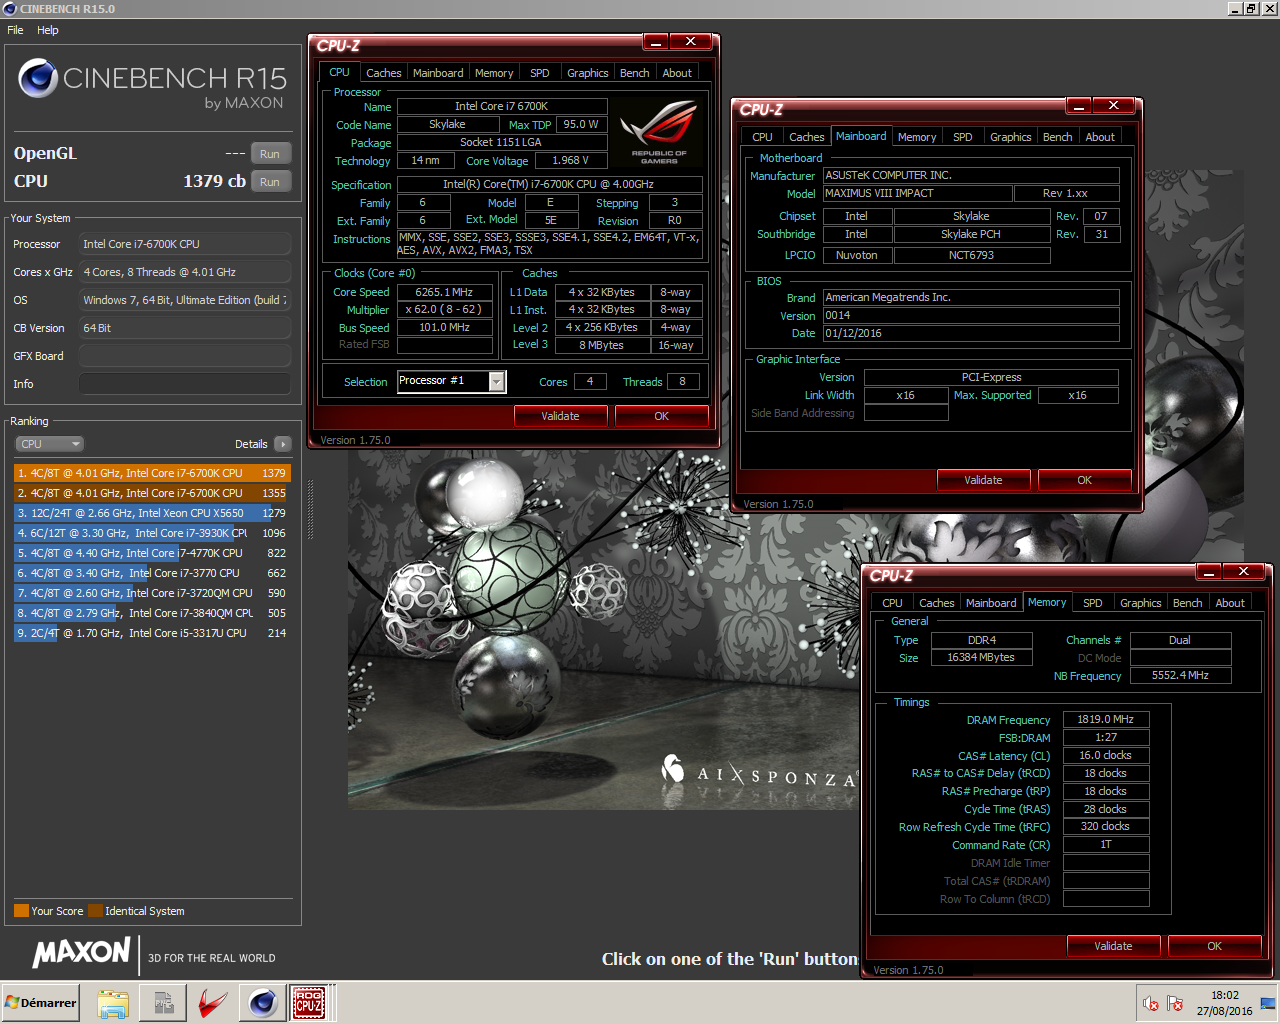The height and width of the screenshot is (1024, 1280).
Task: Click the MAXIMUS VIII IMPACT model field
Action: [917, 193]
